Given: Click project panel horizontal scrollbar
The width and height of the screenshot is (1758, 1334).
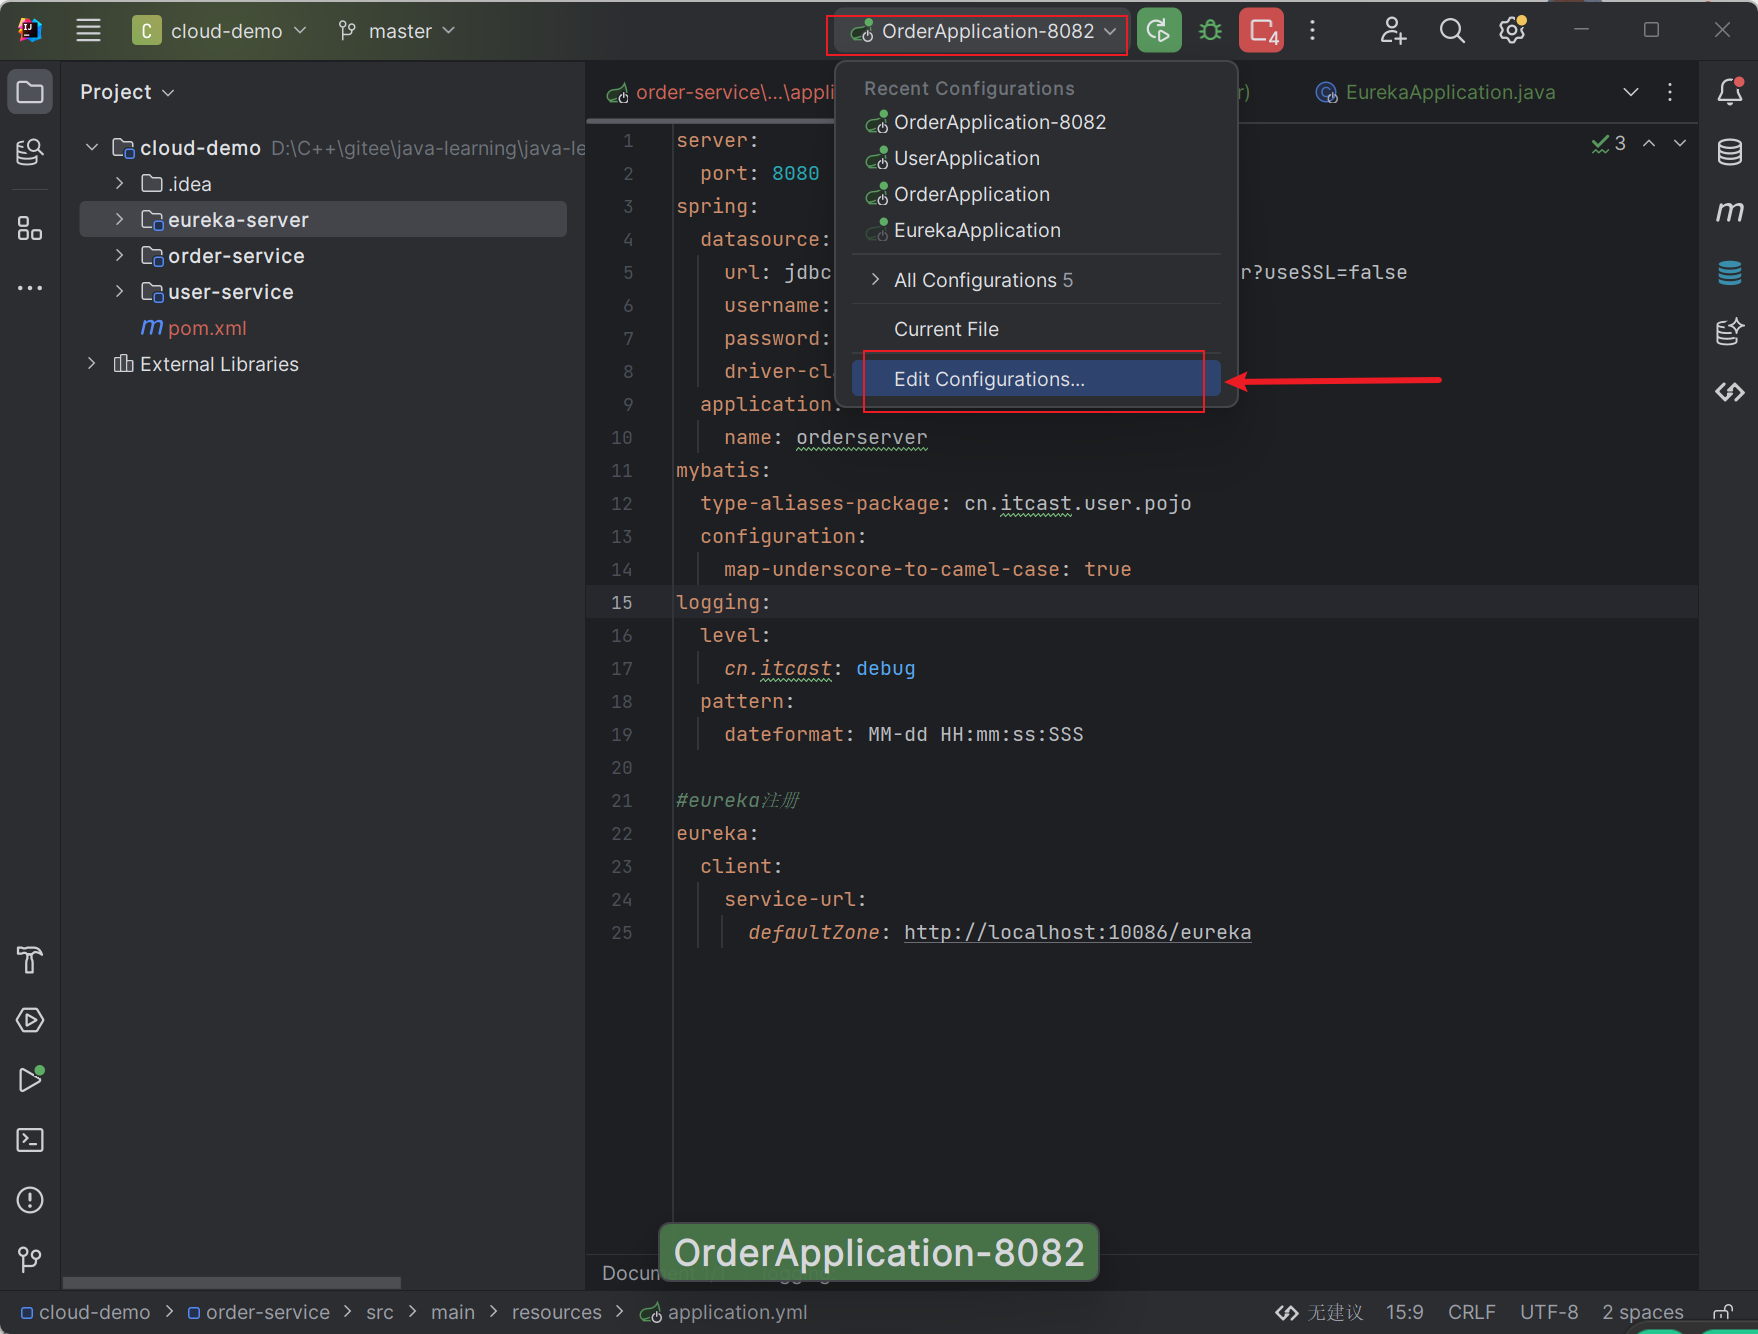Looking at the screenshot, I should [232, 1282].
